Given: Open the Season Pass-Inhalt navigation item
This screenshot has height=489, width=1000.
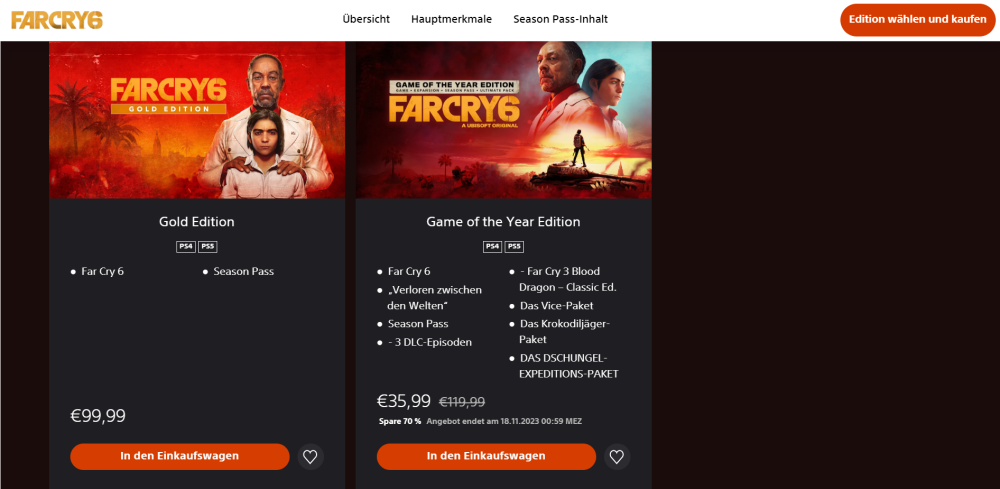Looking at the screenshot, I should 560,20.
